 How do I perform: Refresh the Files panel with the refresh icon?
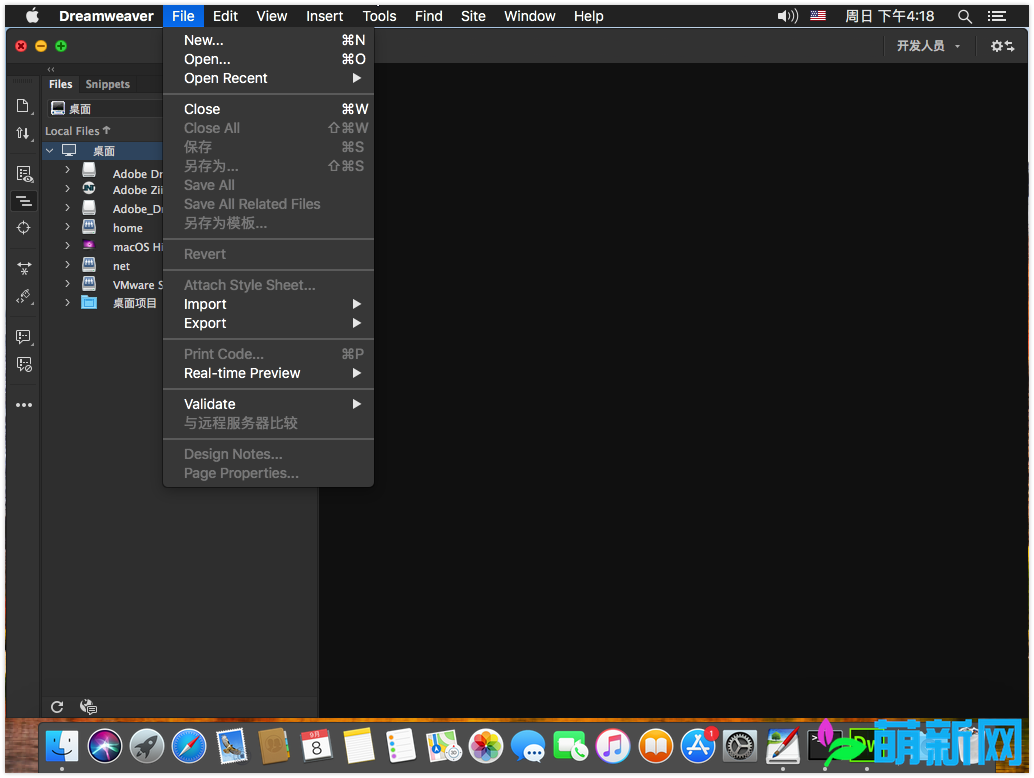click(x=57, y=707)
